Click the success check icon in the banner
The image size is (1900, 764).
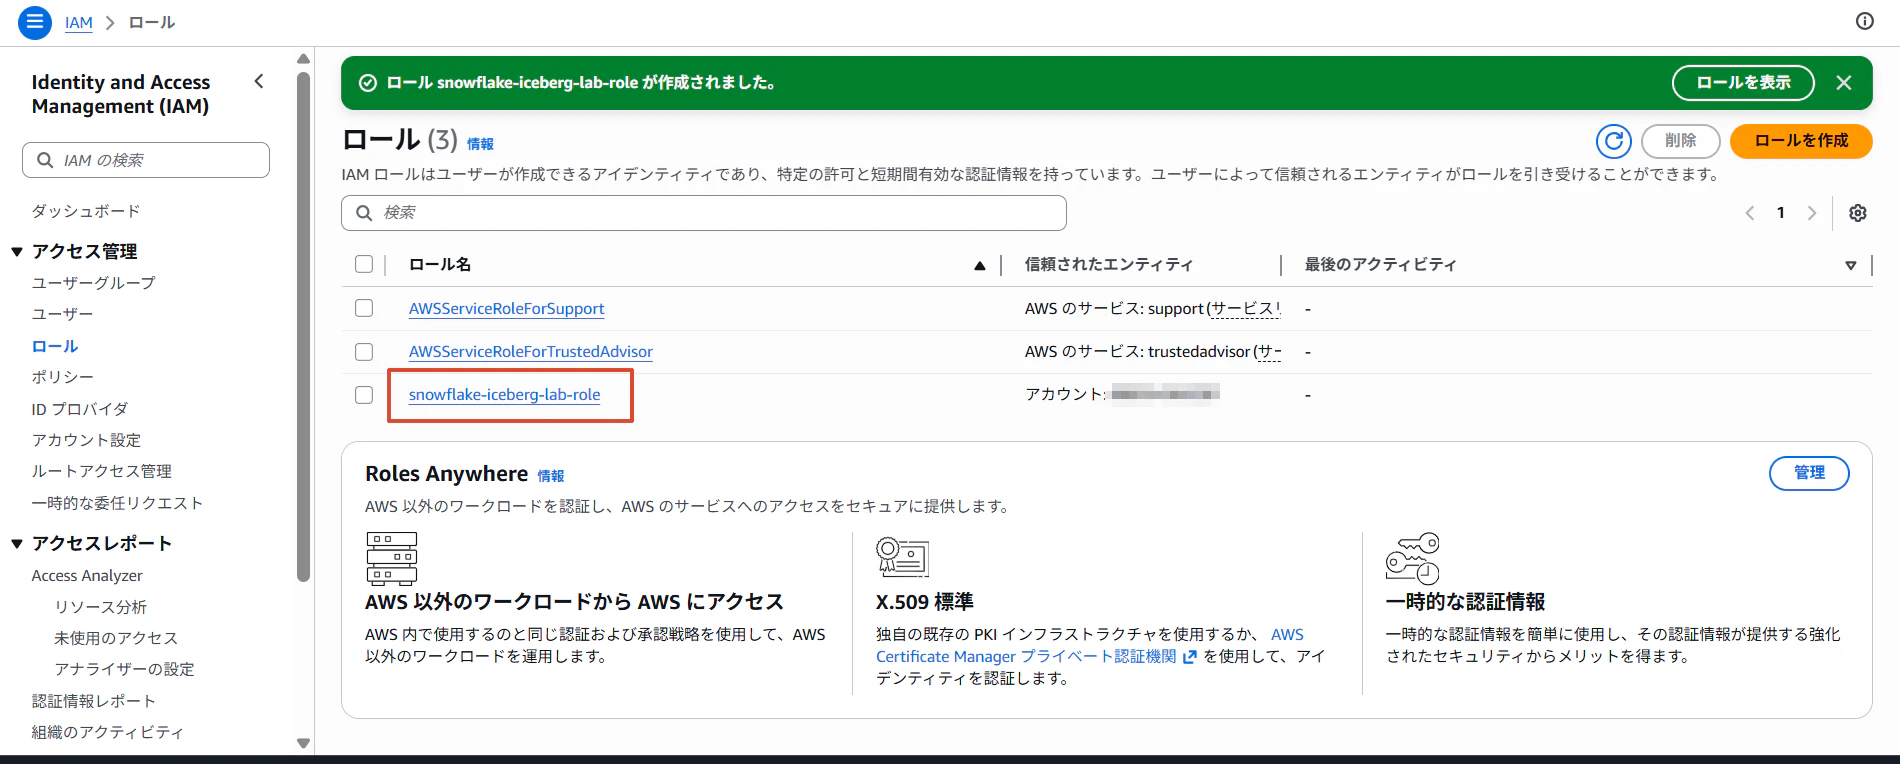click(368, 83)
